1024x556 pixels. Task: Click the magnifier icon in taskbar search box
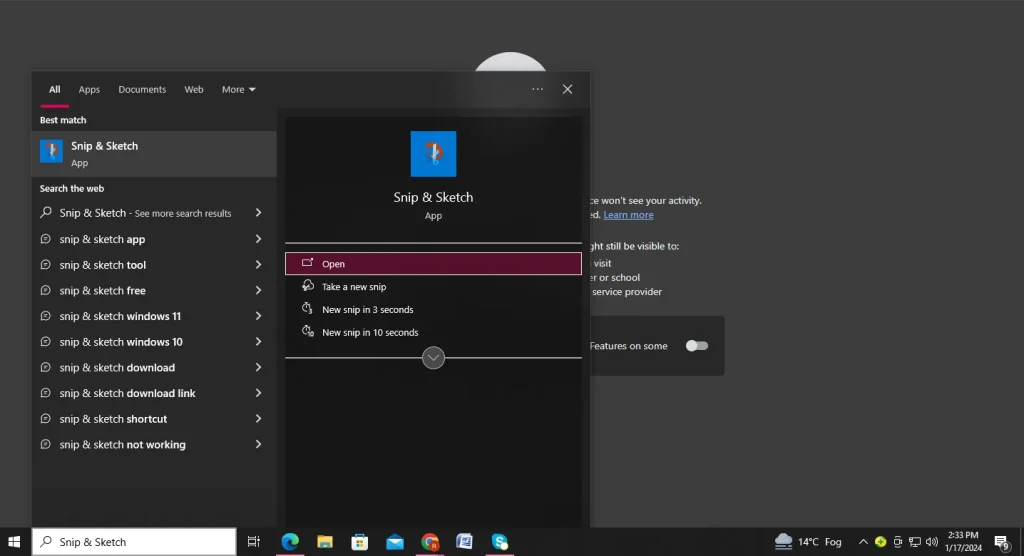point(46,542)
